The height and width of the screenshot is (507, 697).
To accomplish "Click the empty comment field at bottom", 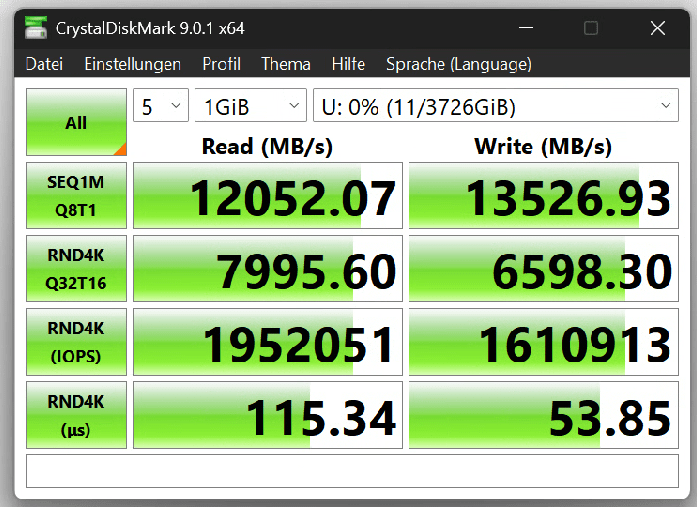I will point(352,471).
